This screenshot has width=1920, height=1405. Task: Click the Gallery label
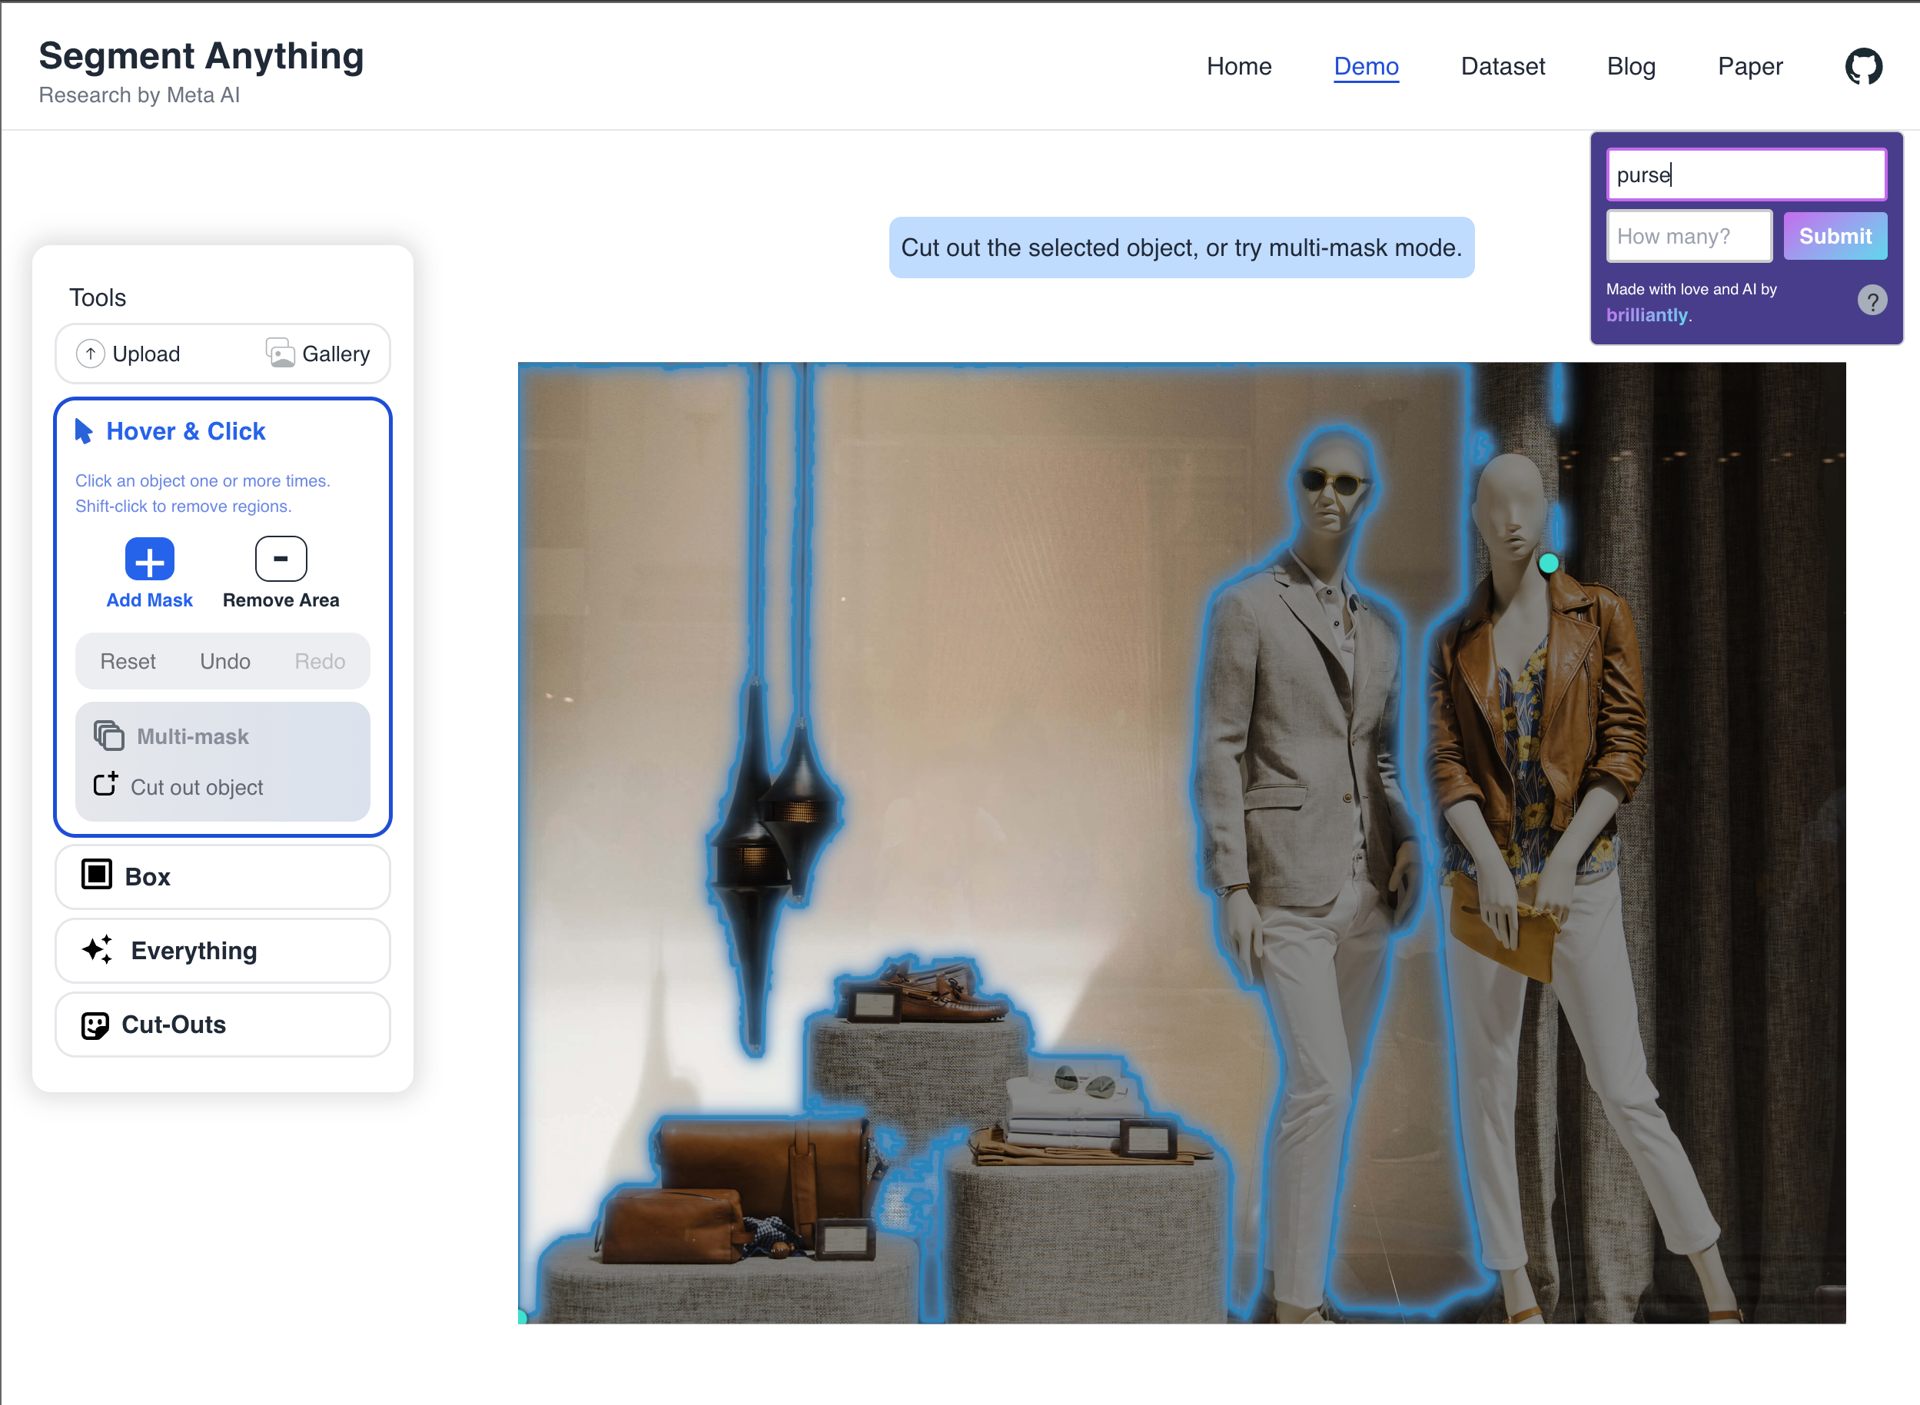point(336,354)
